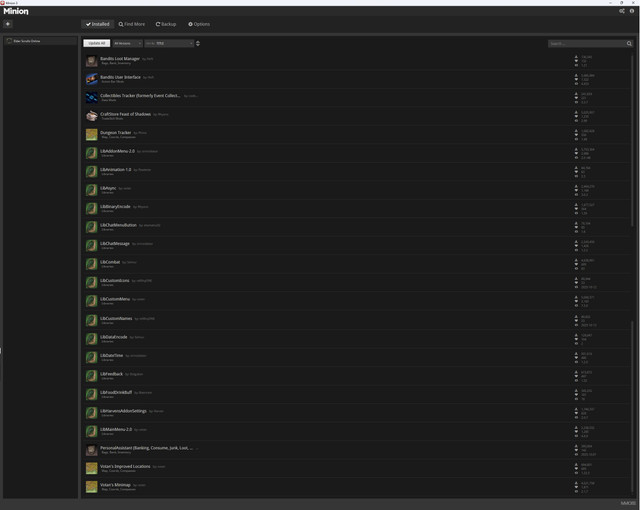Select the CraftStore Feast of Shadows title
Viewport: 640px width, 510px height.
(x=126, y=114)
